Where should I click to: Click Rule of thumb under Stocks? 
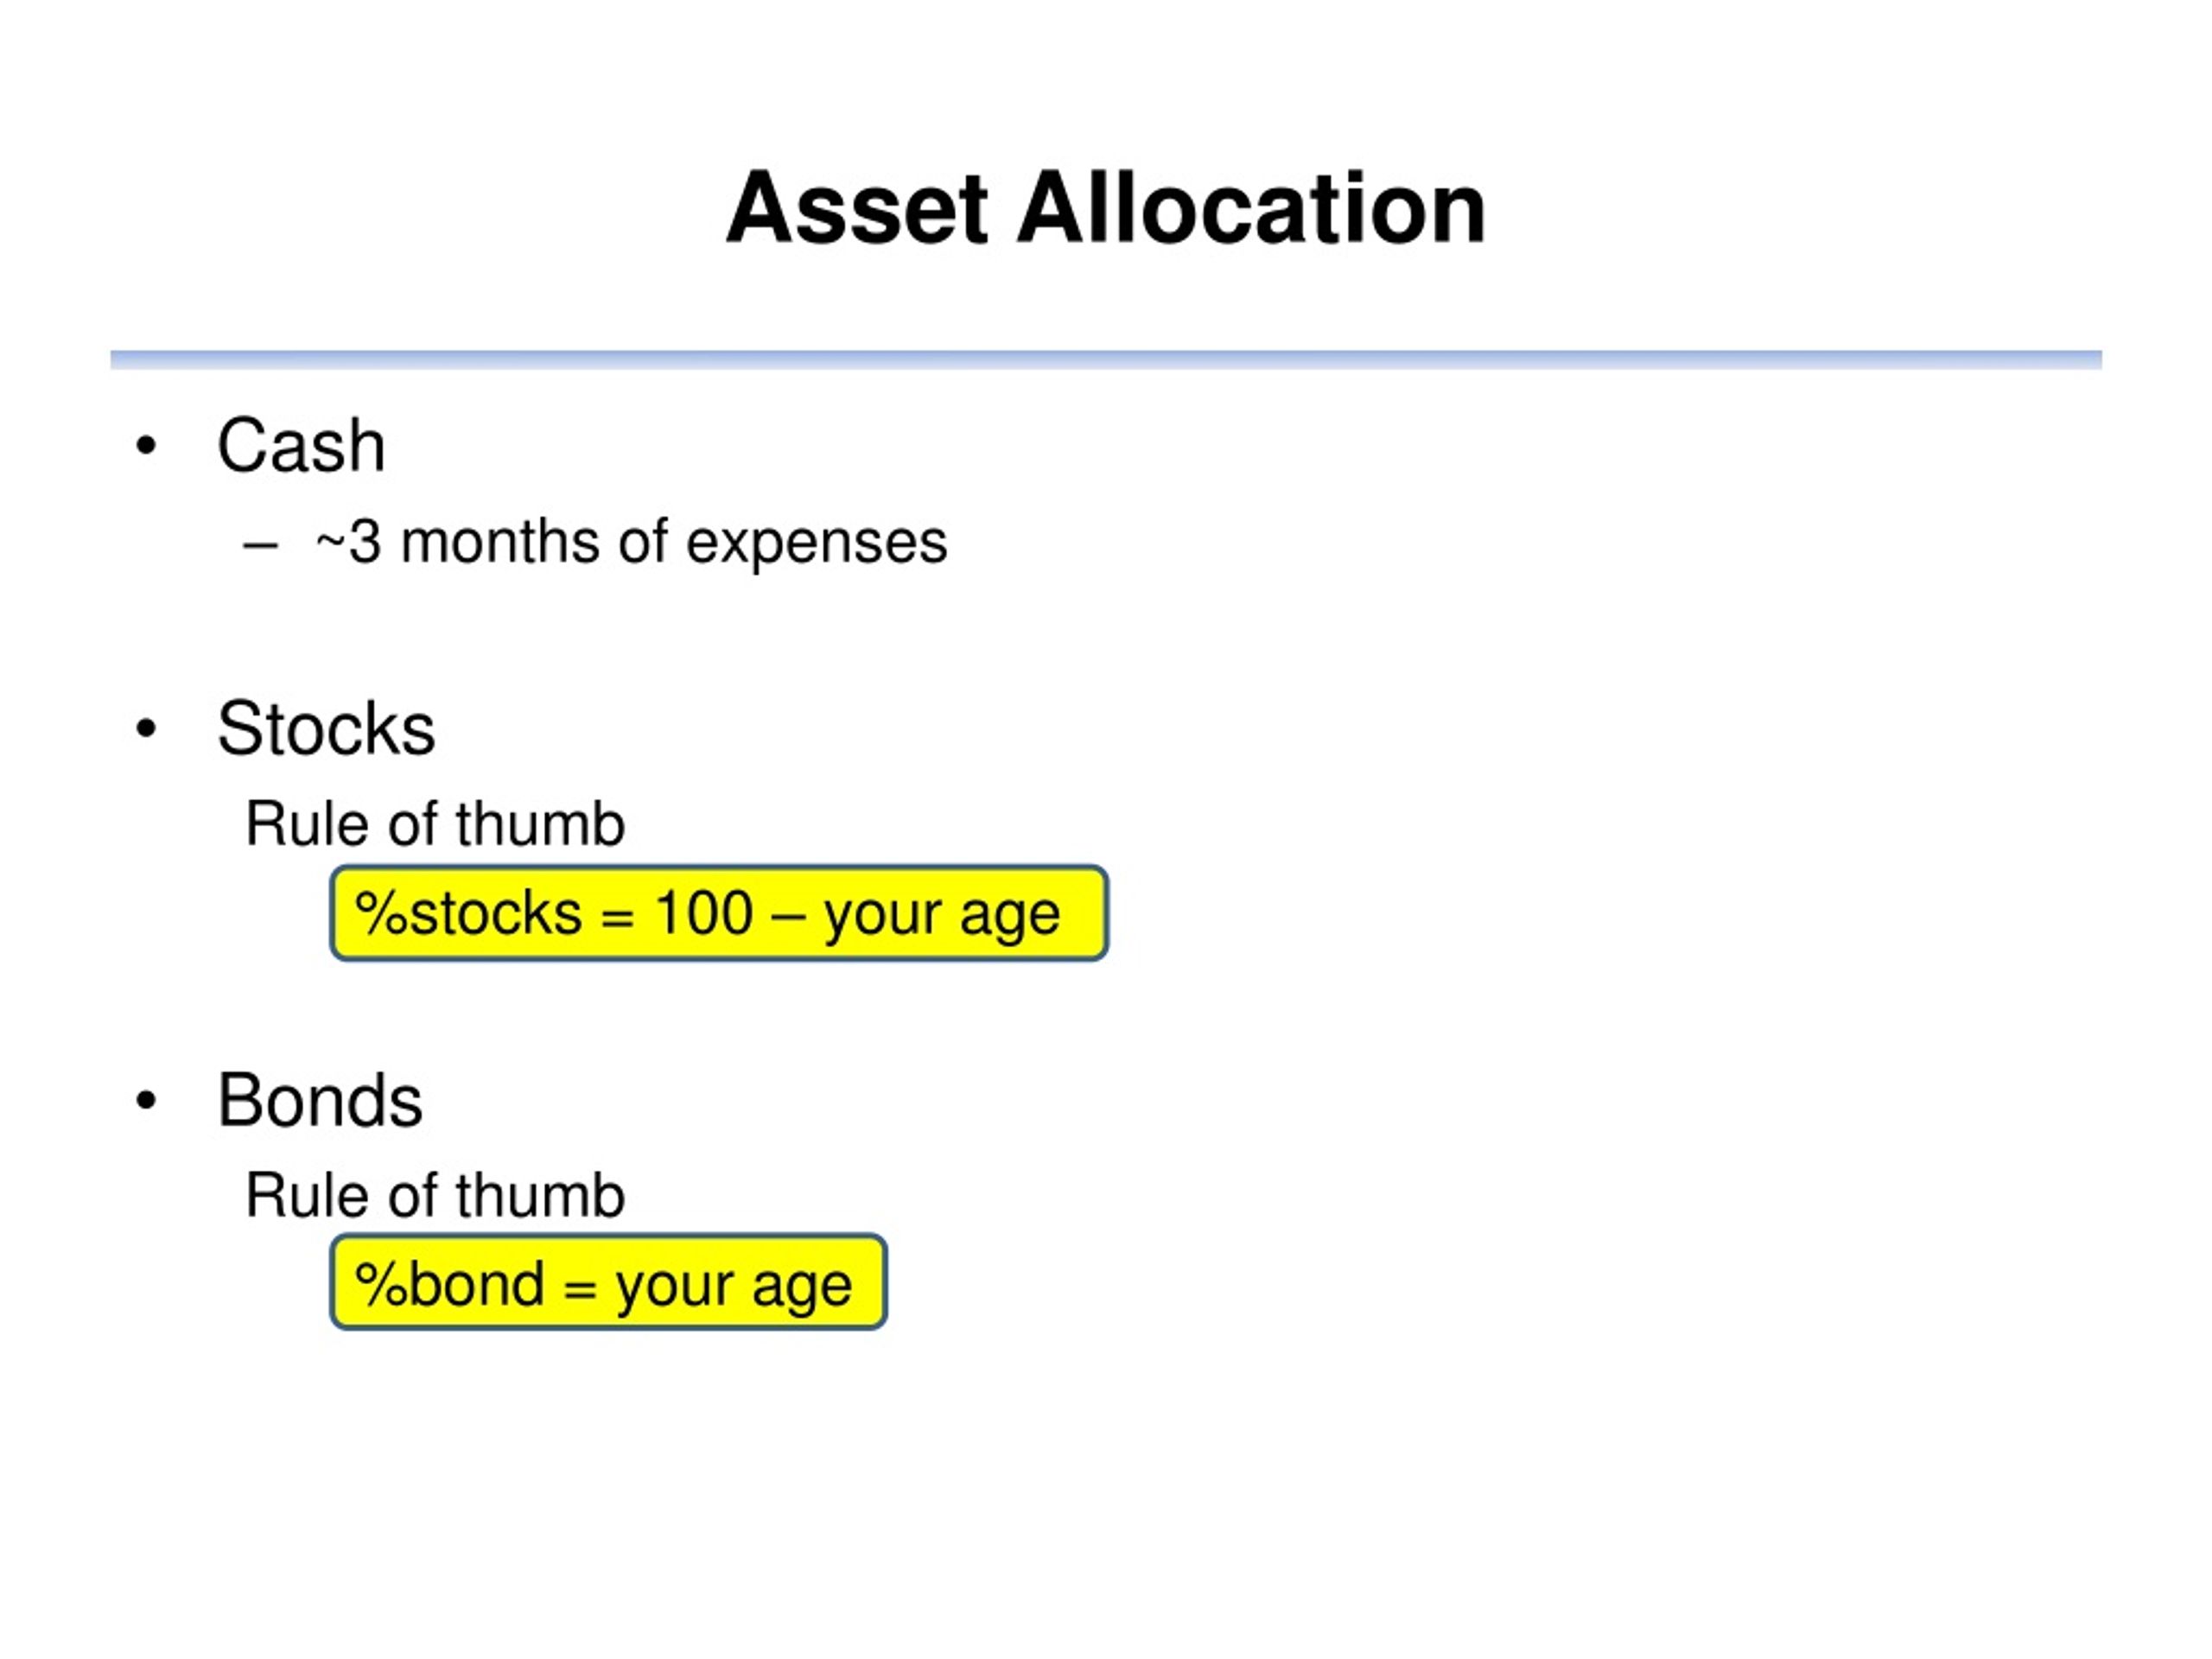435,824
